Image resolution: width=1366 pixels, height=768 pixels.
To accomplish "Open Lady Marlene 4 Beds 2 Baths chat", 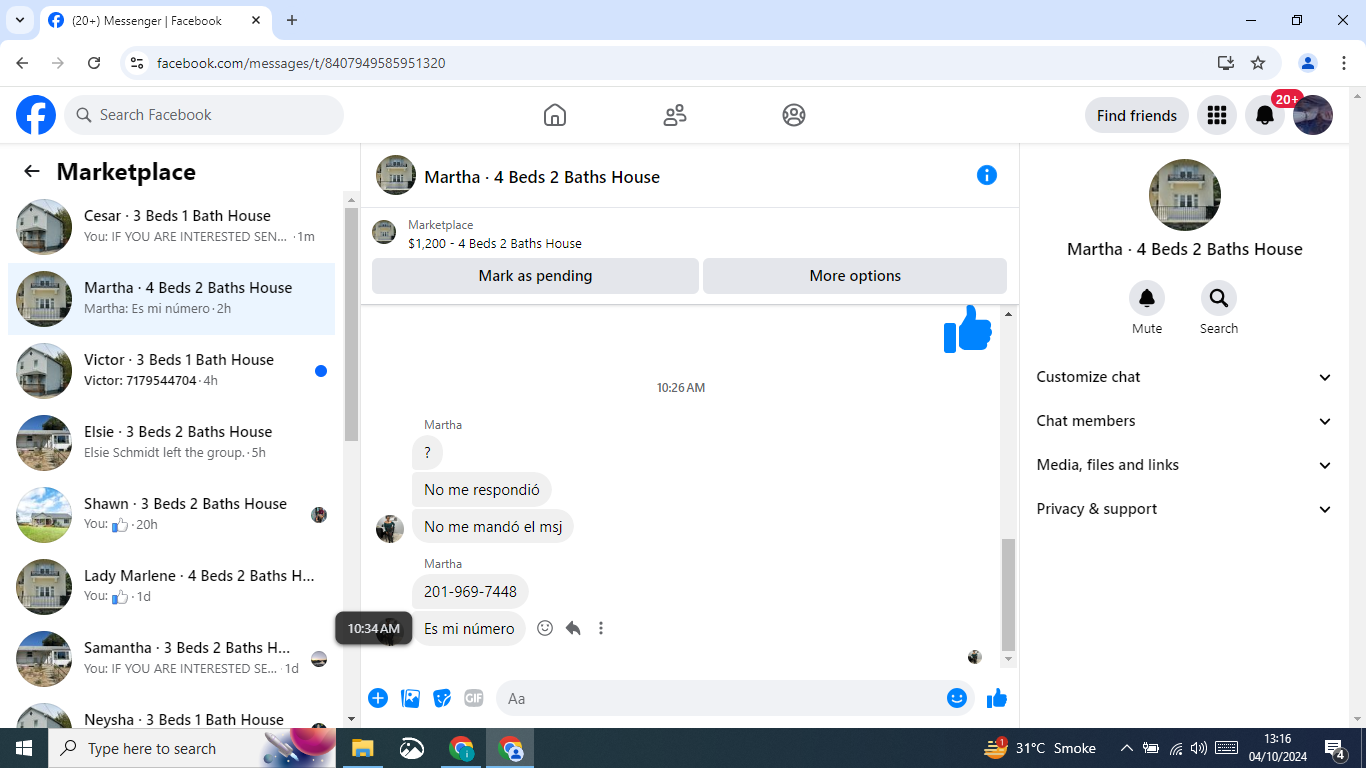I will click(172, 587).
